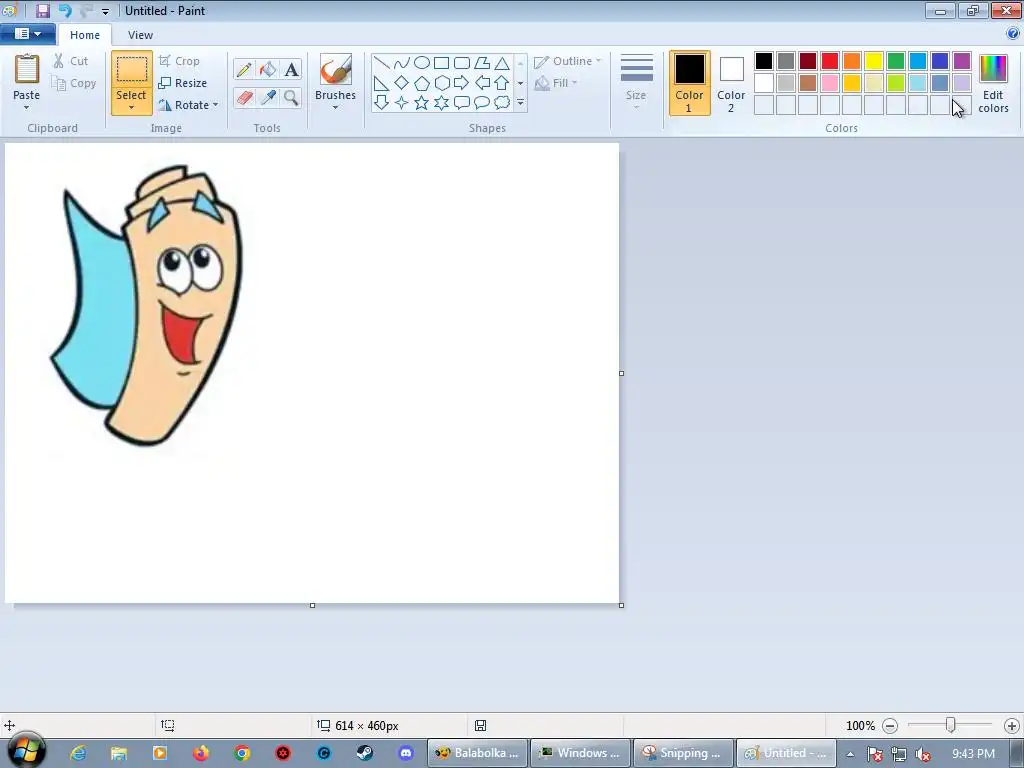This screenshot has width=1024, height=768.
Task: Activate Color 2 background selector
Action: click(731, 83)
